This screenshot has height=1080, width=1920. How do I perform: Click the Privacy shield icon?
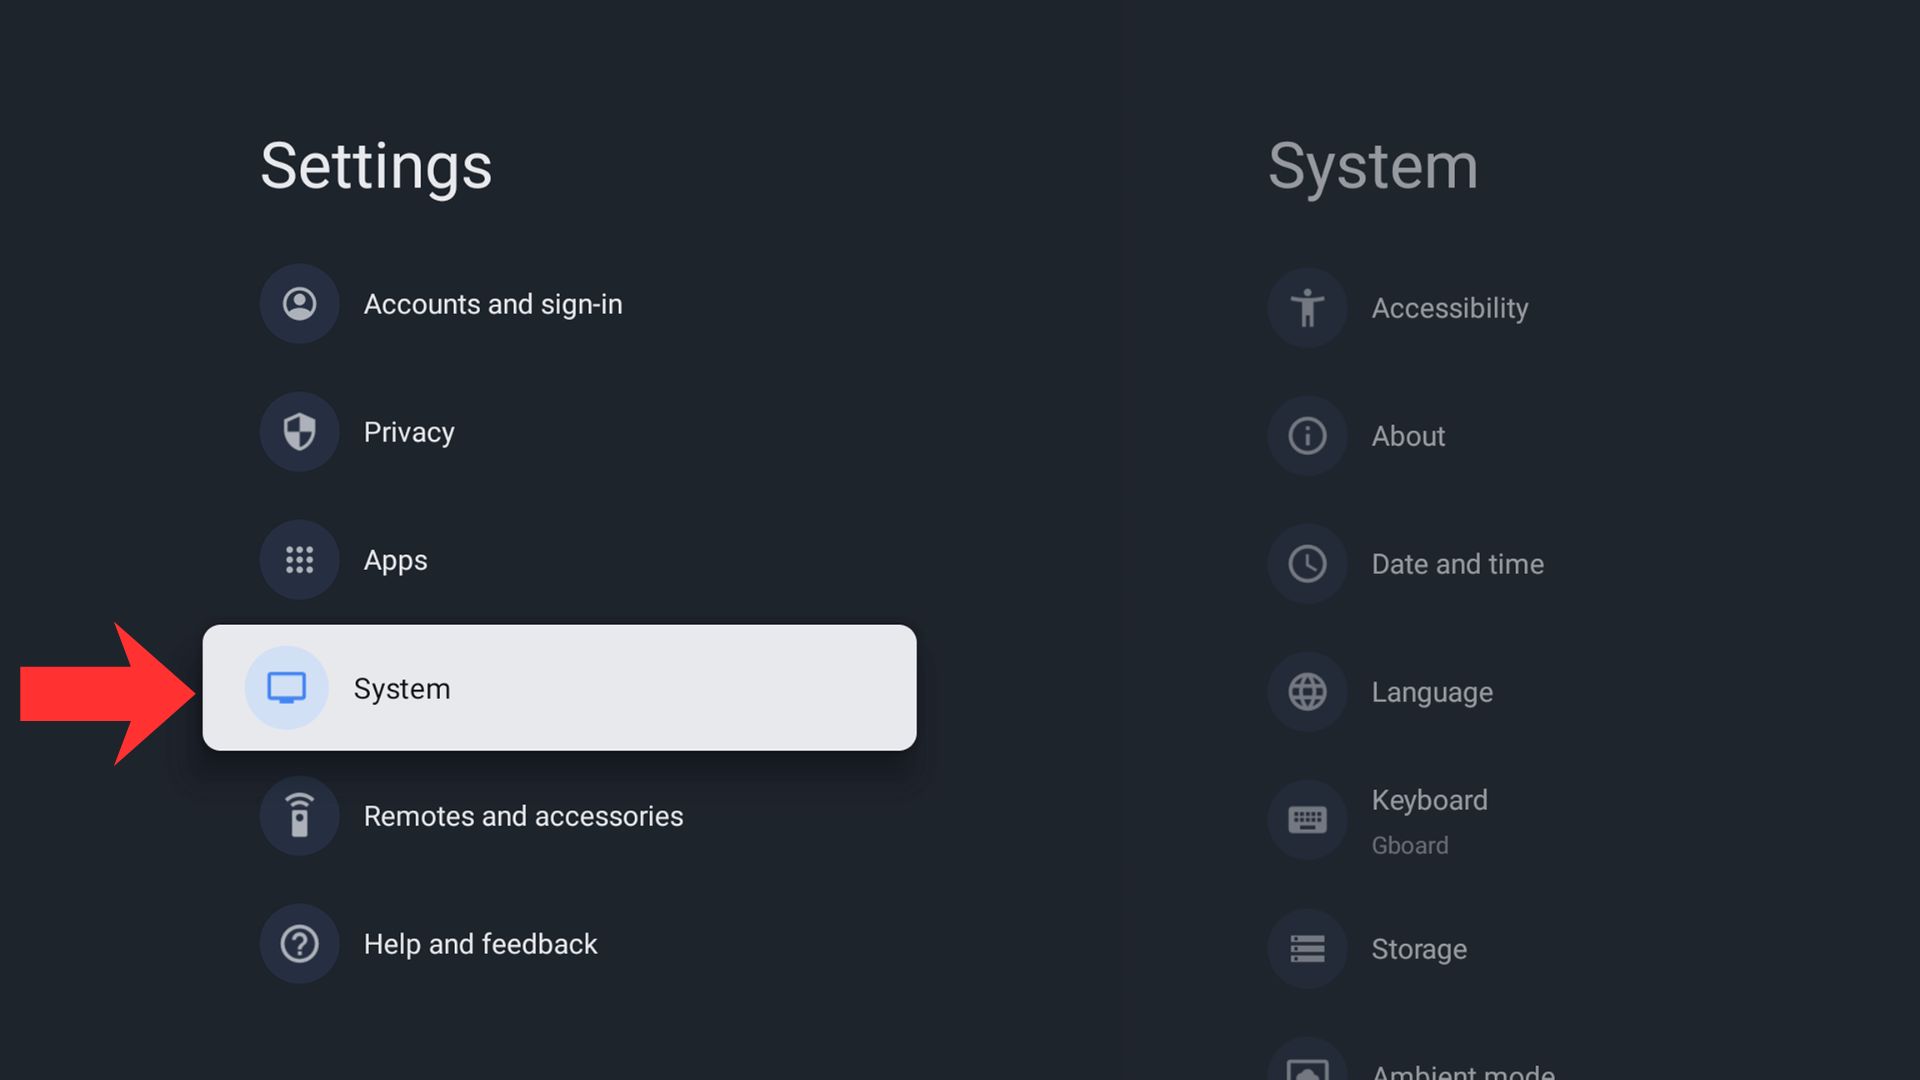pyautogui.click(x=299, y=432)
